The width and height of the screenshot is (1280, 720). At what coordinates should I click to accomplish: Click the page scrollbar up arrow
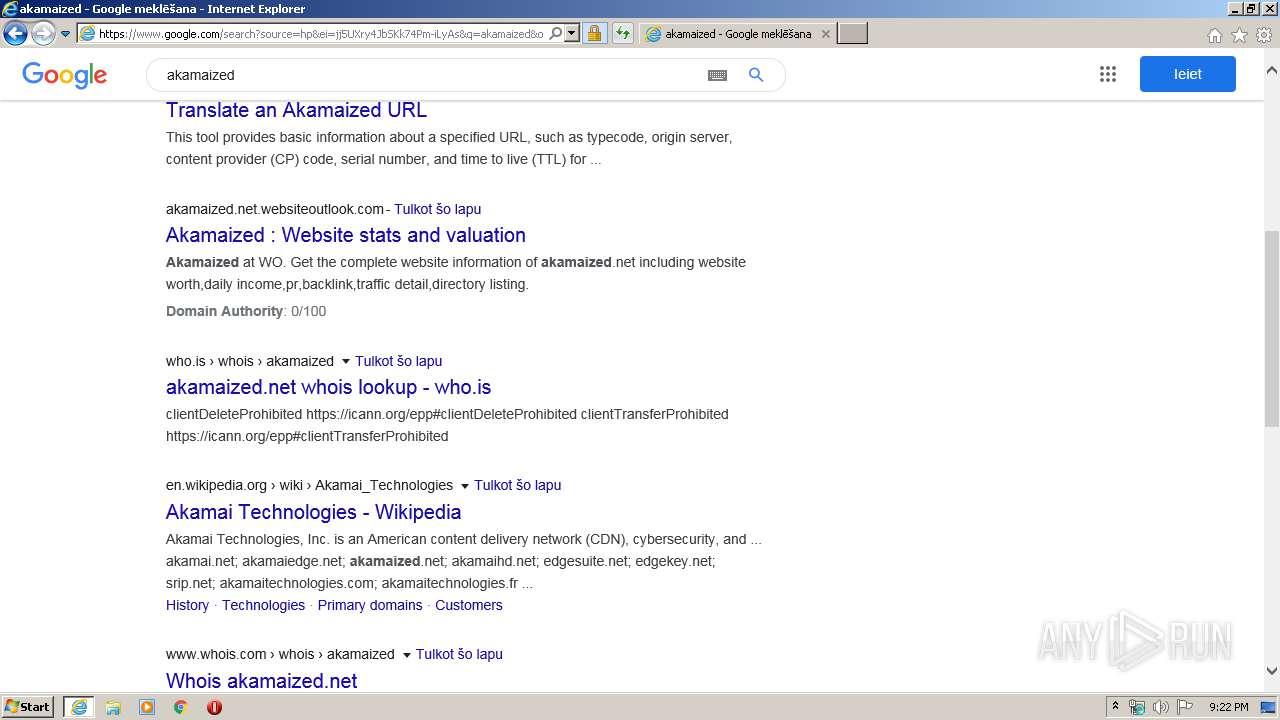tap(1272, 71)
